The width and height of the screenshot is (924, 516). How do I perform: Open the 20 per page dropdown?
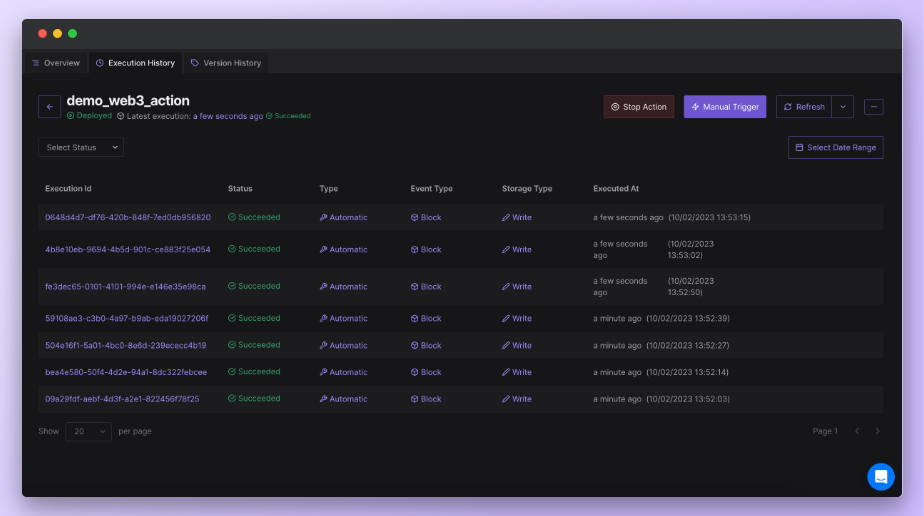(88, 431)
